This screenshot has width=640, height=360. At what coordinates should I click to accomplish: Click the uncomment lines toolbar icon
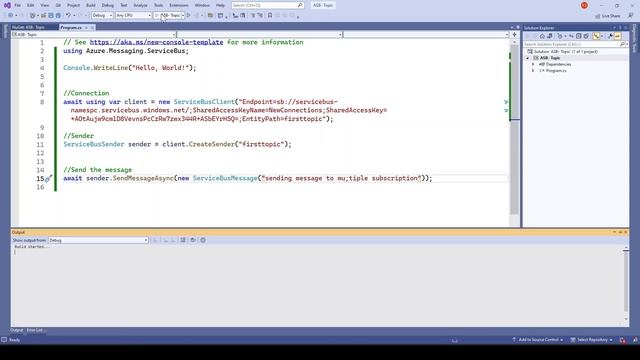coord(260,15)
